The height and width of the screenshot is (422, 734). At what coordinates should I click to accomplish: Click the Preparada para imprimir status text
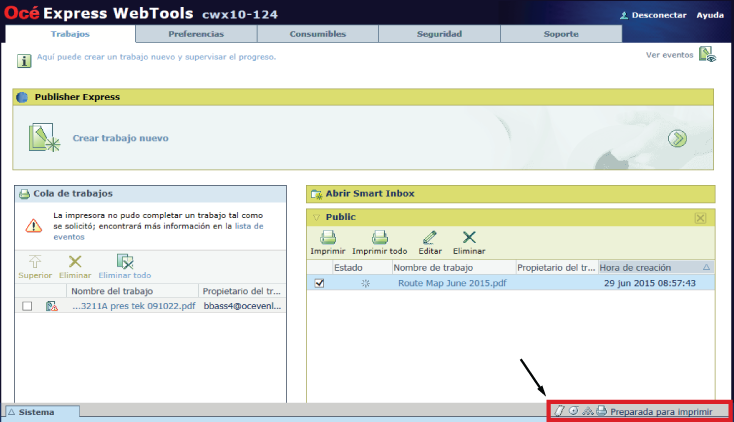click(661, 412)
